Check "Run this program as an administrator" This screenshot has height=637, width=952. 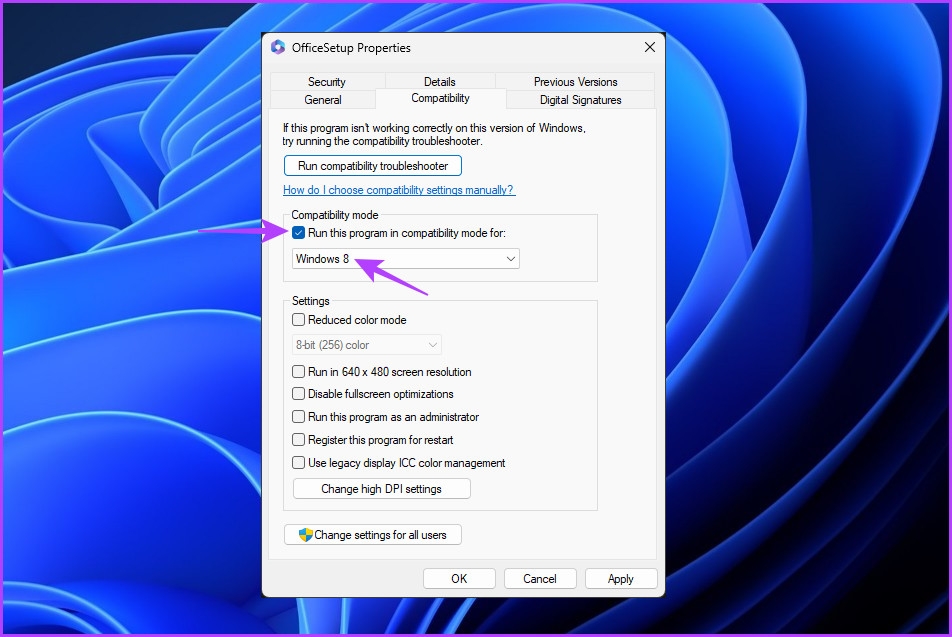298,417
